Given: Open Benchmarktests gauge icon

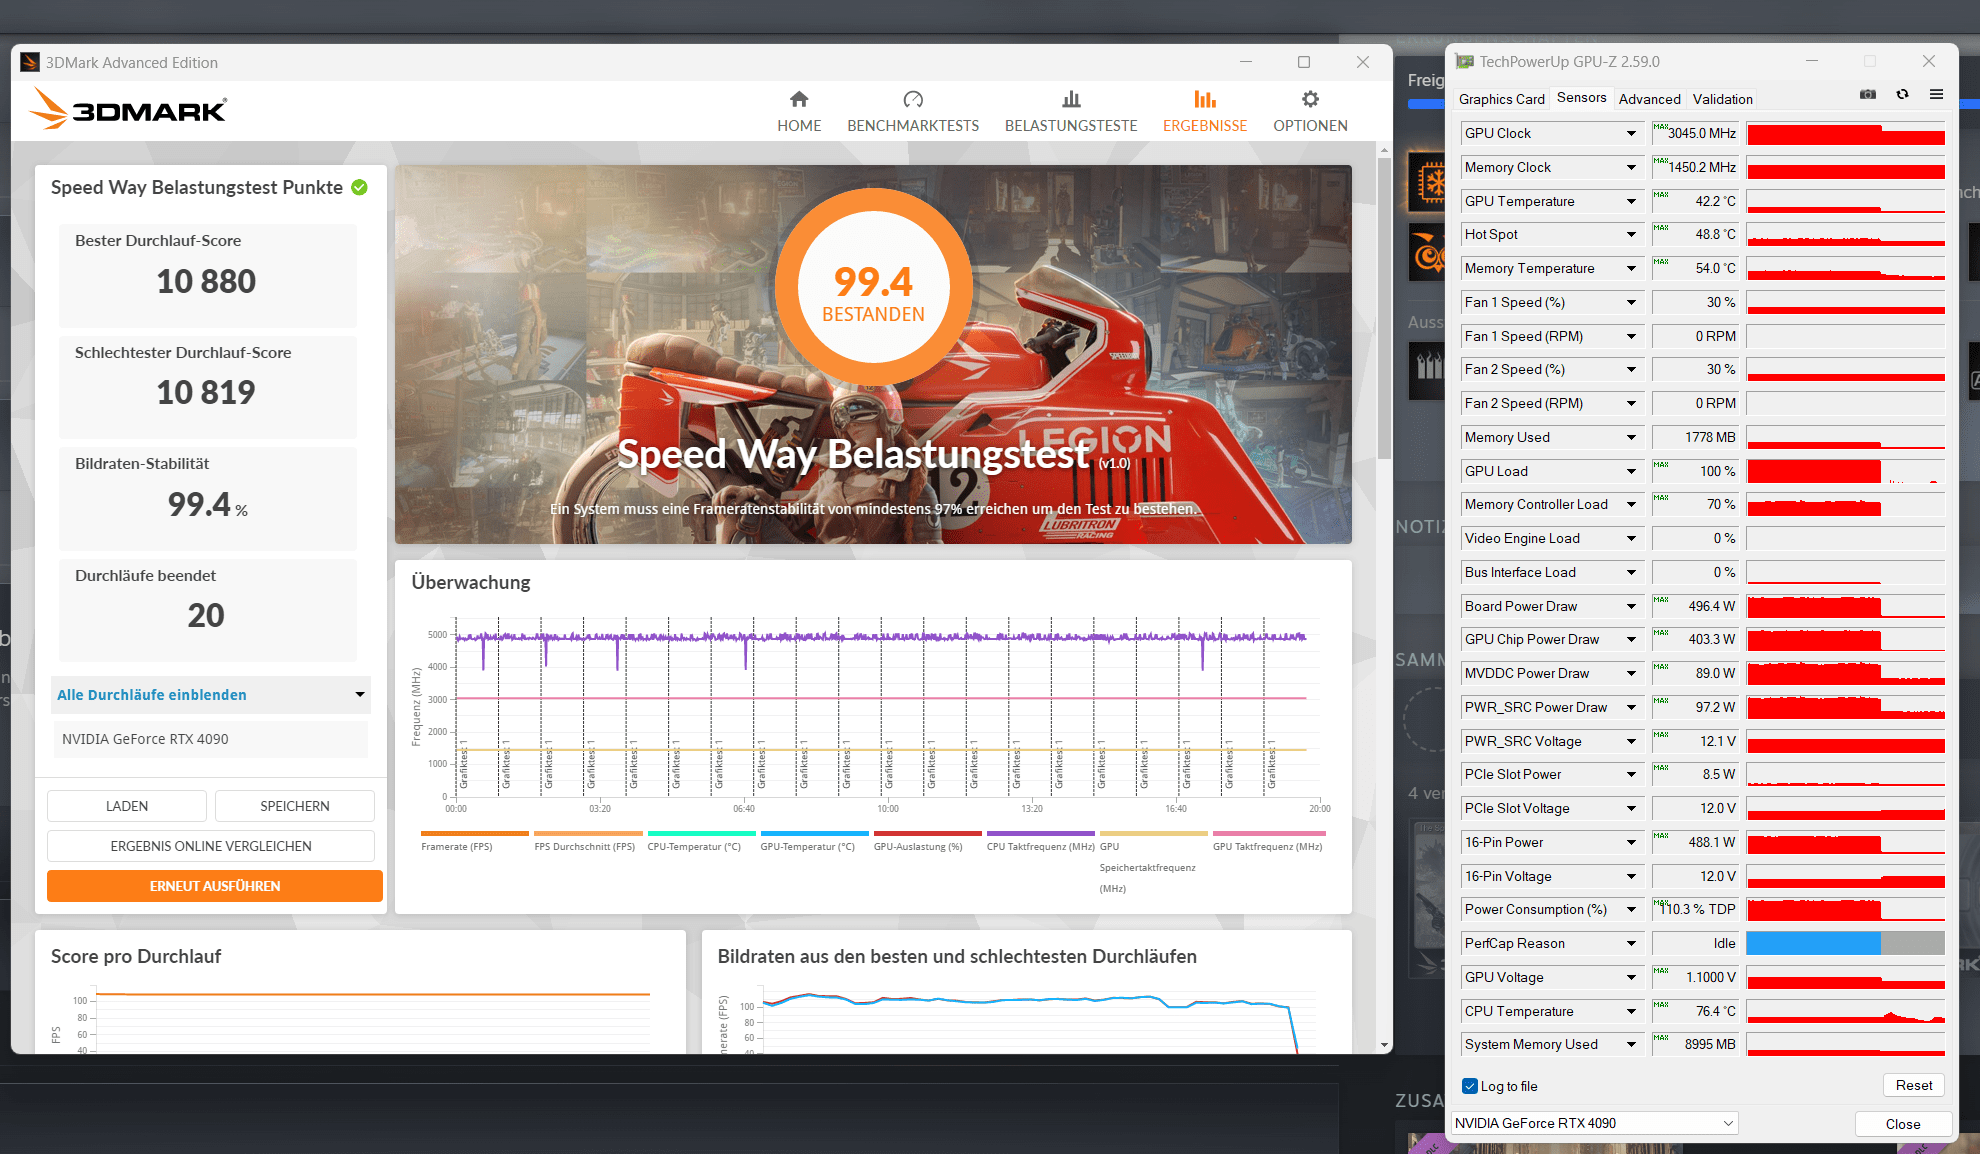Looking at the screenshot, I should [x=912, y=99].
